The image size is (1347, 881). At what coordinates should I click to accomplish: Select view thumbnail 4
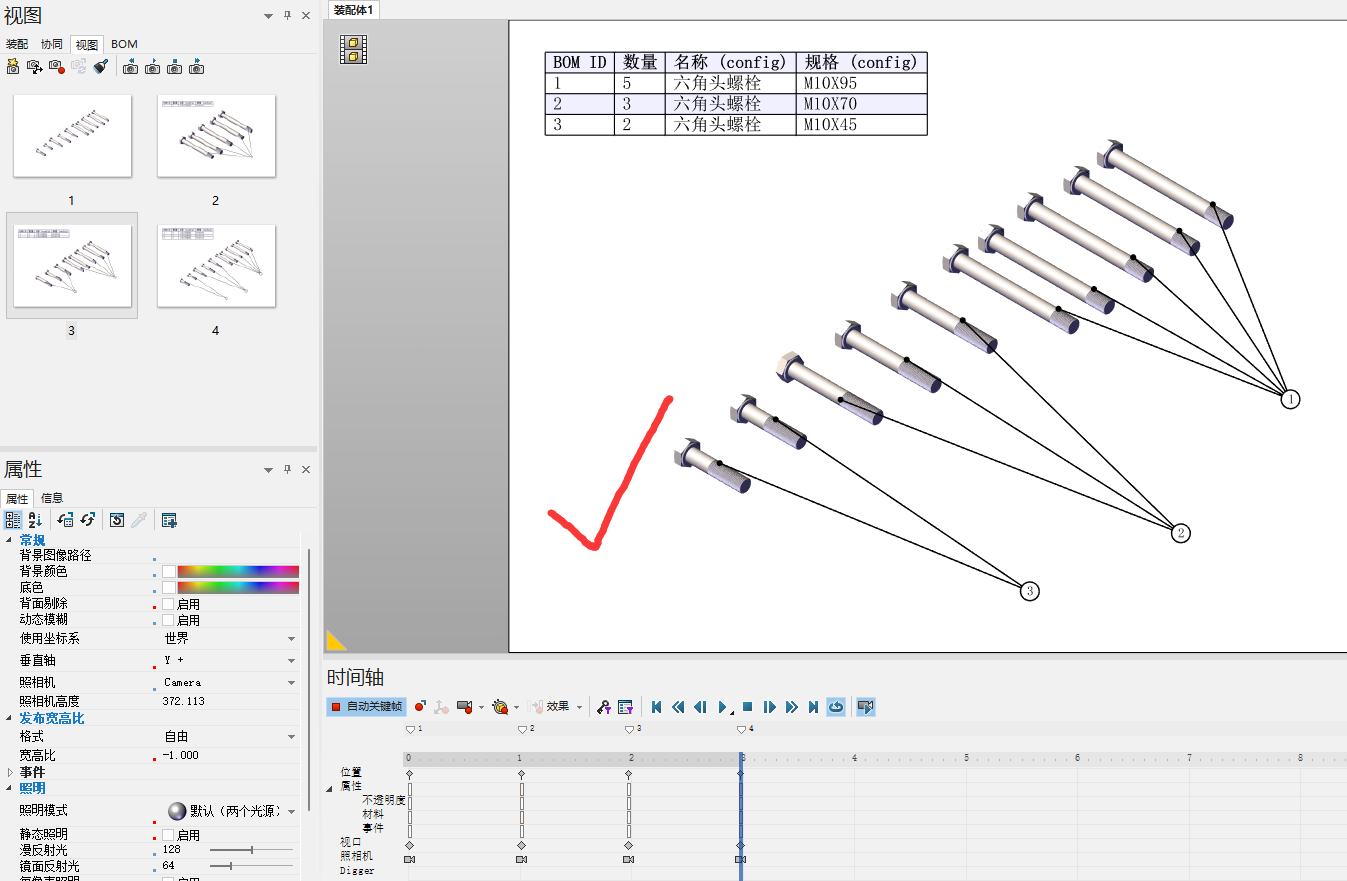point(216,266)
